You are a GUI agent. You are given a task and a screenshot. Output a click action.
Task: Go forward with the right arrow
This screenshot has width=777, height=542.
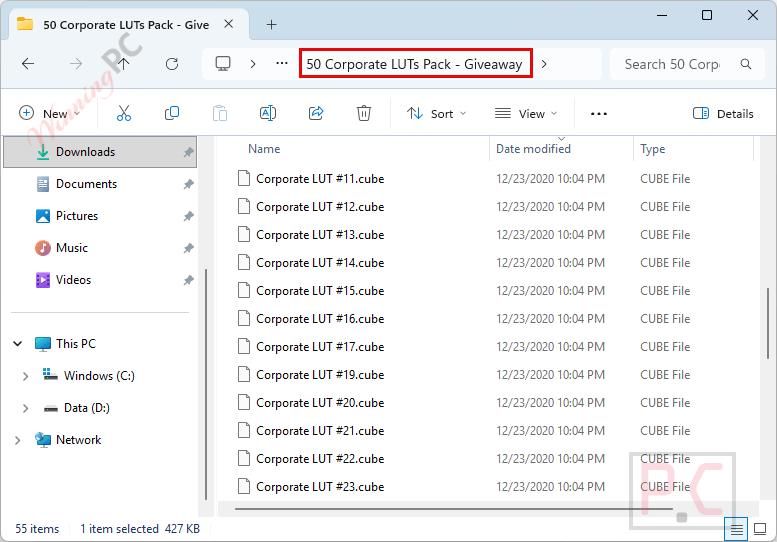(76, 64)
